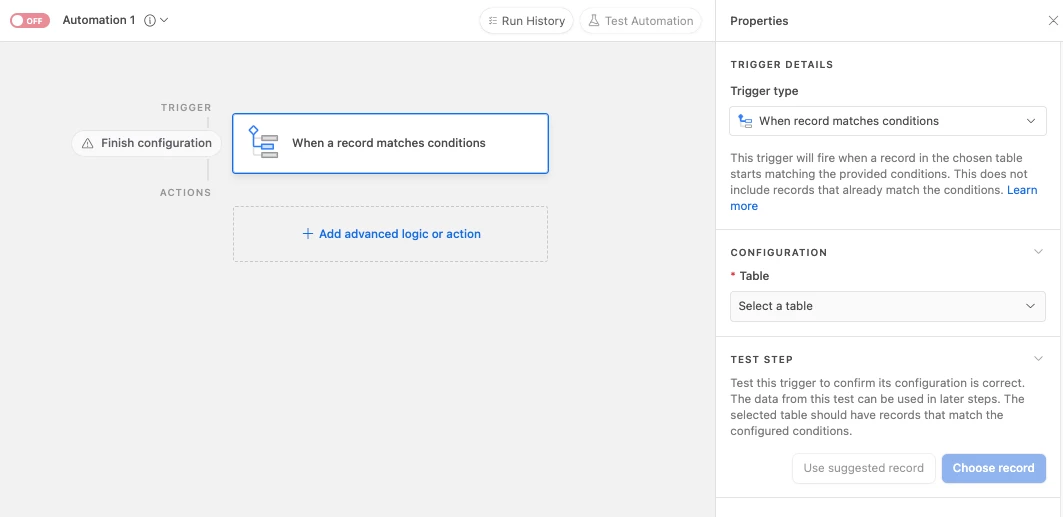Follow the Learn more link
Image resolution: width=1063 pixels, height=517 pixels.
click(1021, 190)
